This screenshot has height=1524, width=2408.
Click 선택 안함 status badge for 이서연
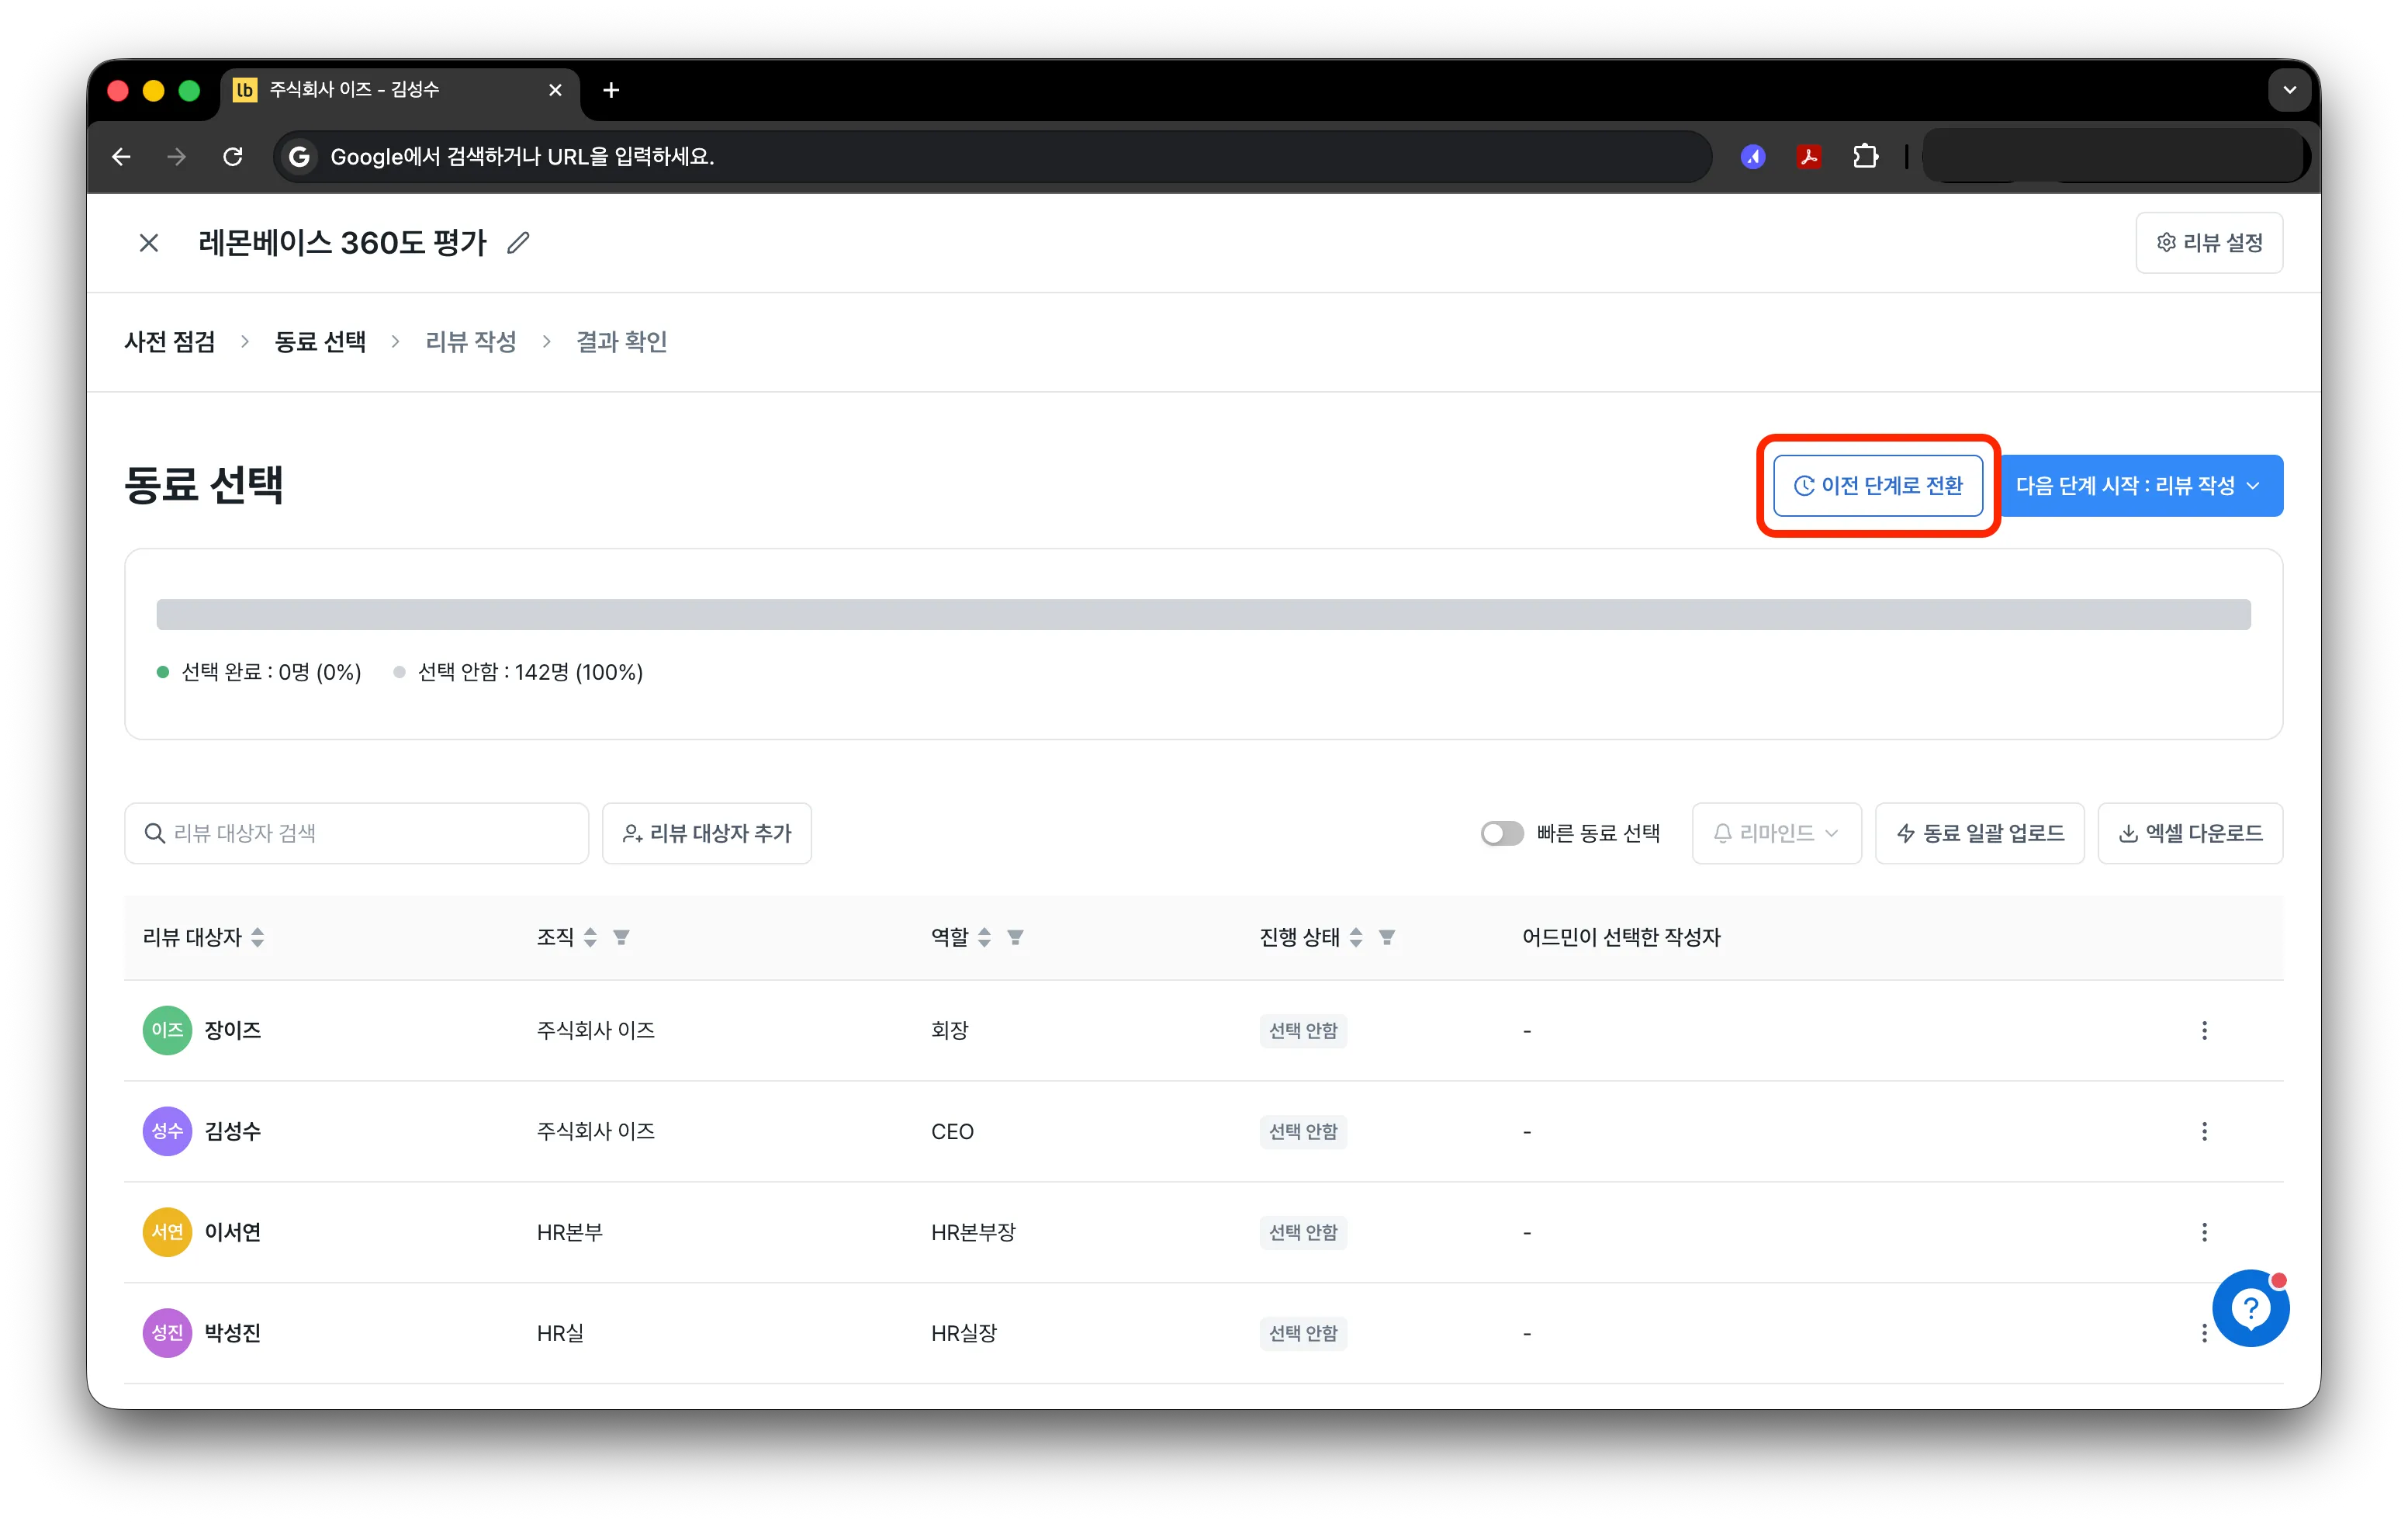point(1303,1233)
